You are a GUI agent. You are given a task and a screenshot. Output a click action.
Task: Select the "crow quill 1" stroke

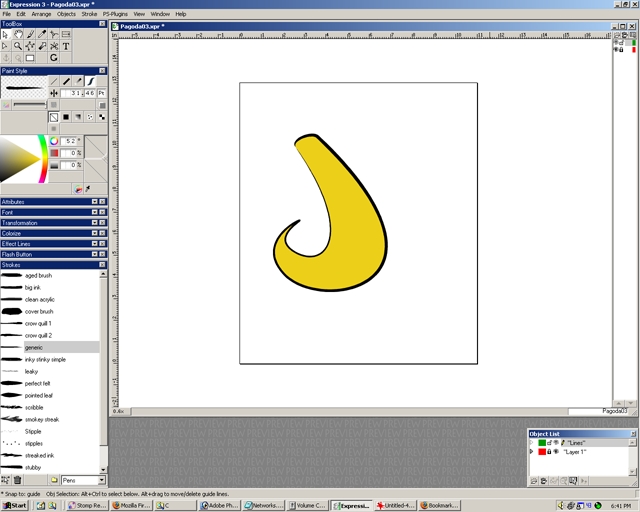[49, 323]
